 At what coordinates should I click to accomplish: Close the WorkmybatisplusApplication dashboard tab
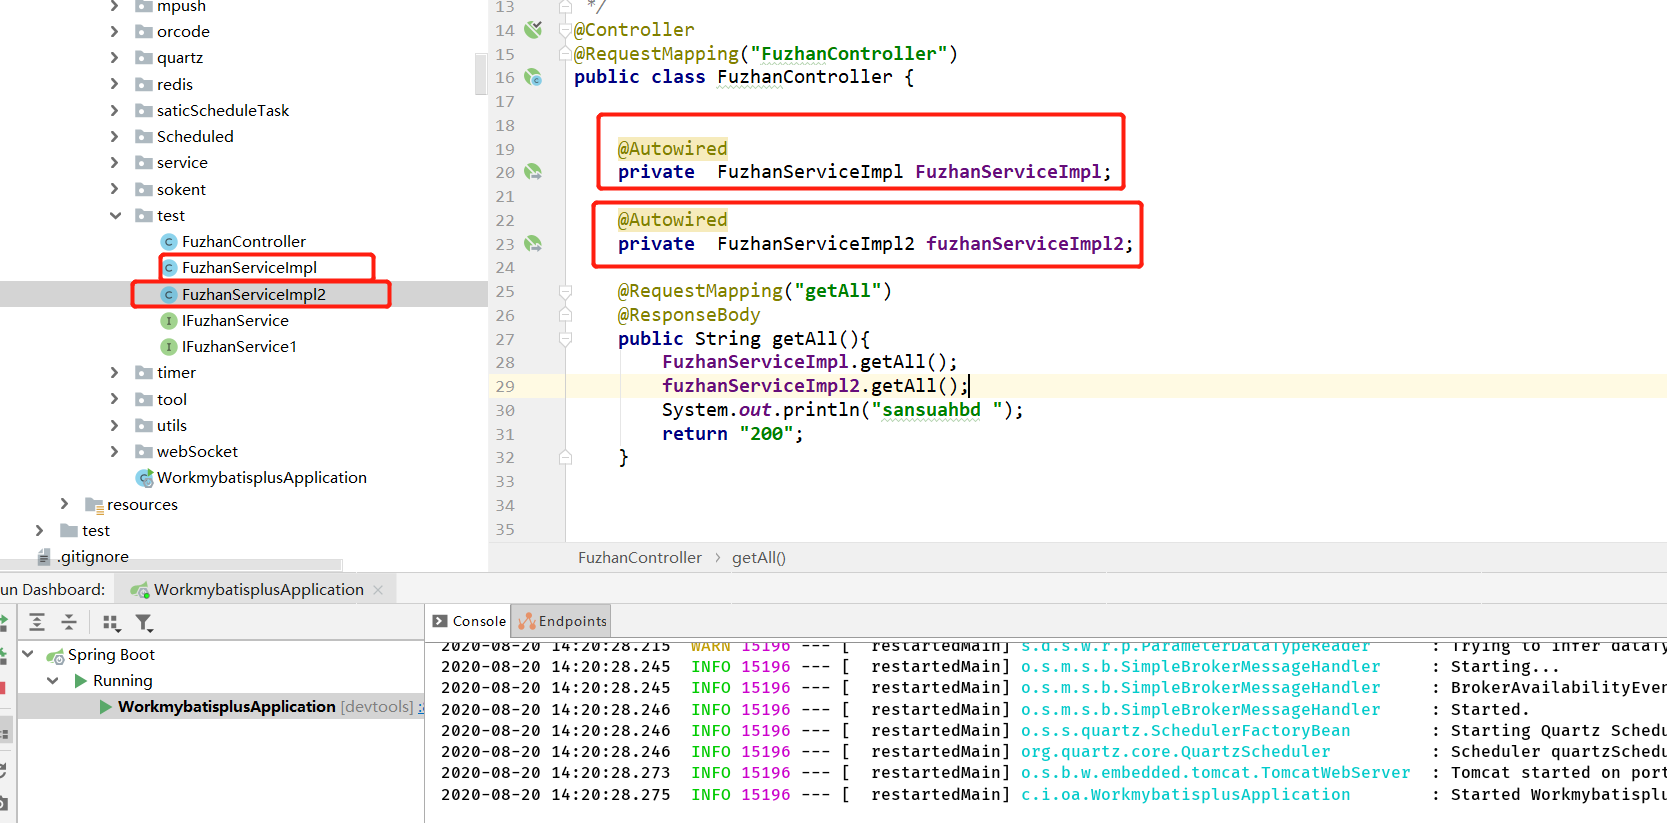(x=378, y=590)
